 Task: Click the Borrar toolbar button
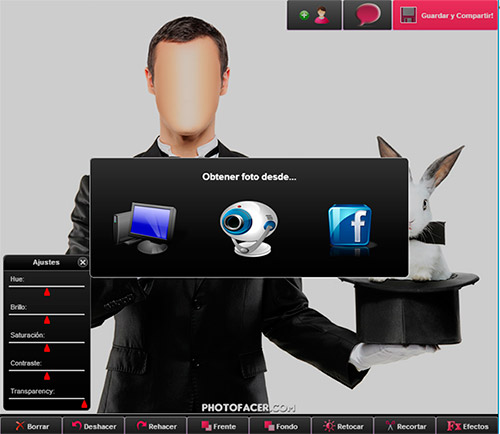(x=31, y=426)
